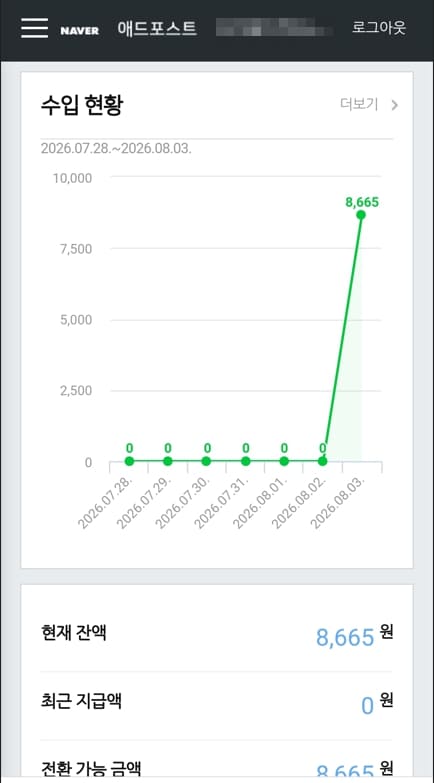Select the 2026.08.01 chart data point

pyautogui.click(x=284, y=461)
